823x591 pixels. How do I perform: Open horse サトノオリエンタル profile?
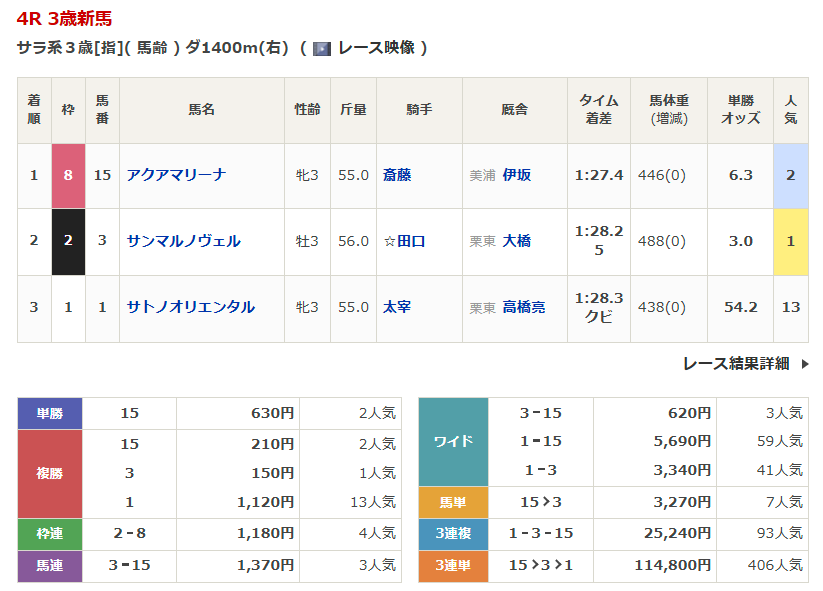[x=190, y=307]
